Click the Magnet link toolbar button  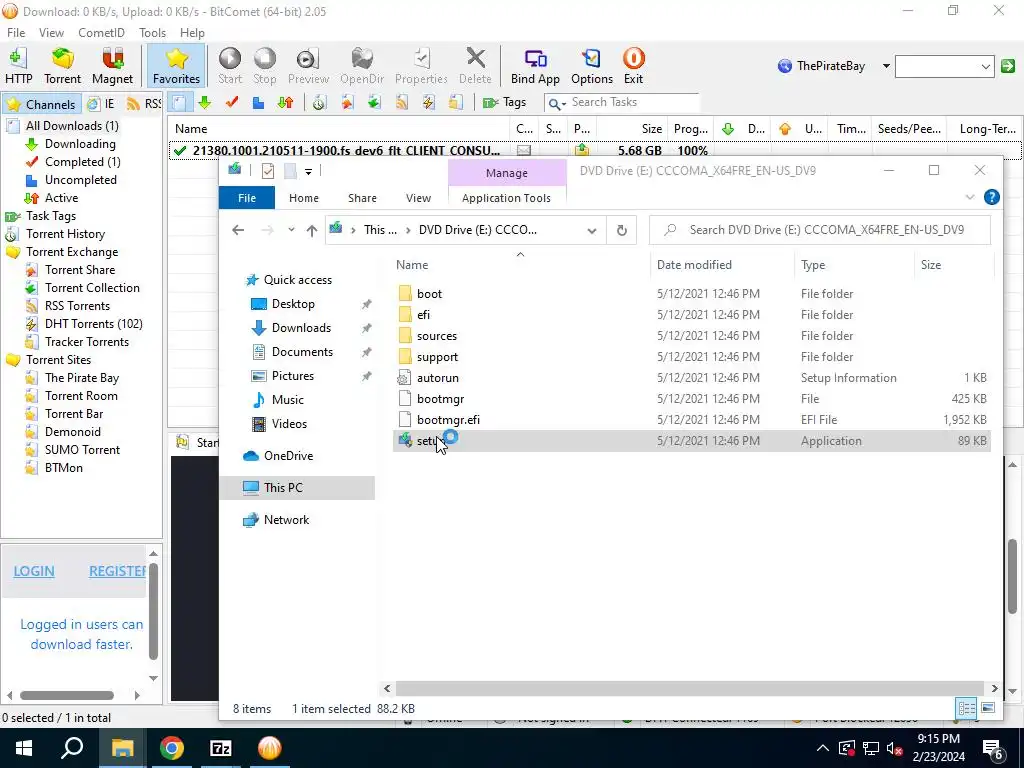coord(112,66)
